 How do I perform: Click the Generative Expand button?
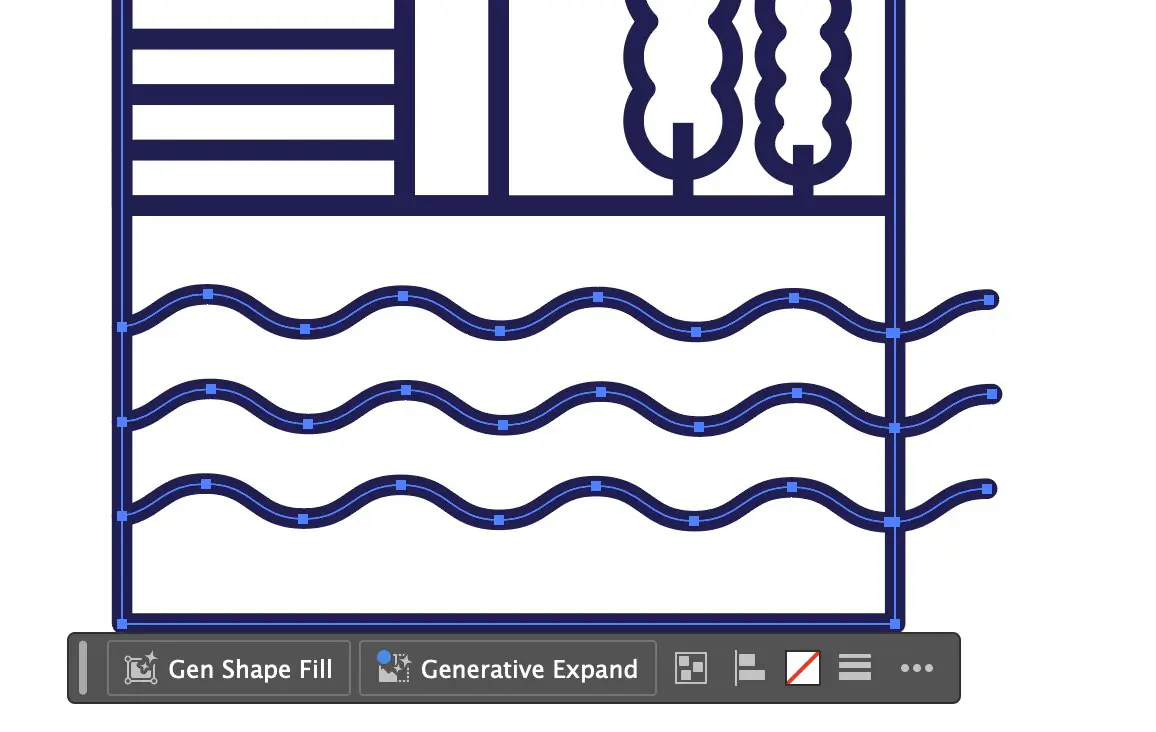[x=507, y=668]
